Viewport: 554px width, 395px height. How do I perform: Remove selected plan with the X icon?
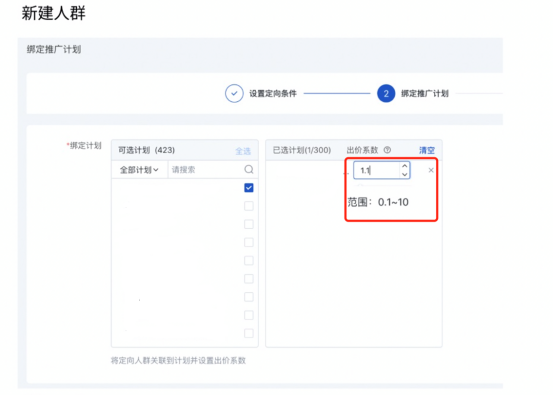coord(431,170)
